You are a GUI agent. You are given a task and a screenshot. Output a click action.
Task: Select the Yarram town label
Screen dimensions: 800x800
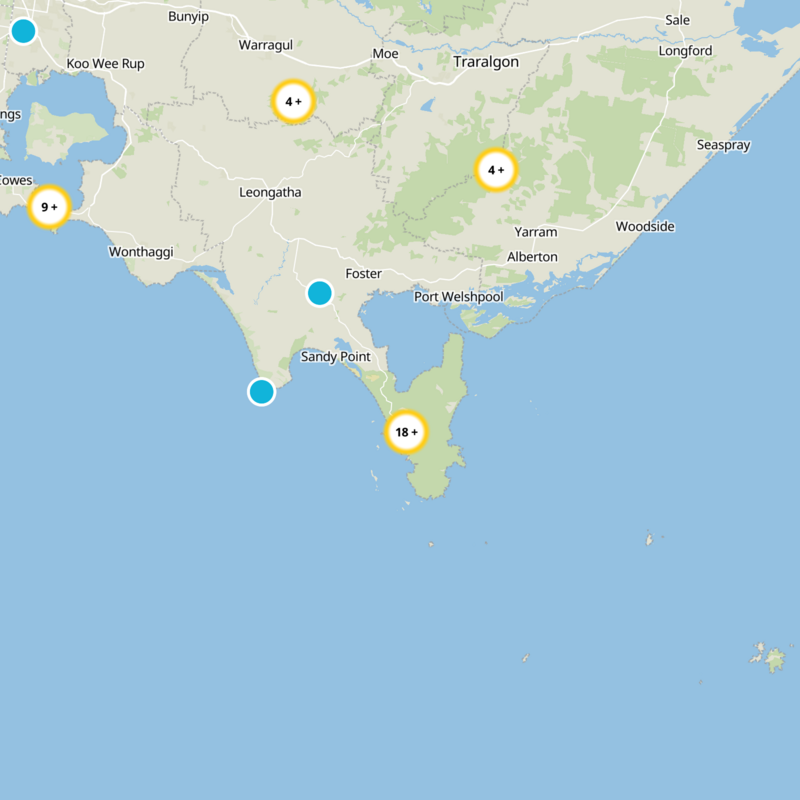pos(535,231)
